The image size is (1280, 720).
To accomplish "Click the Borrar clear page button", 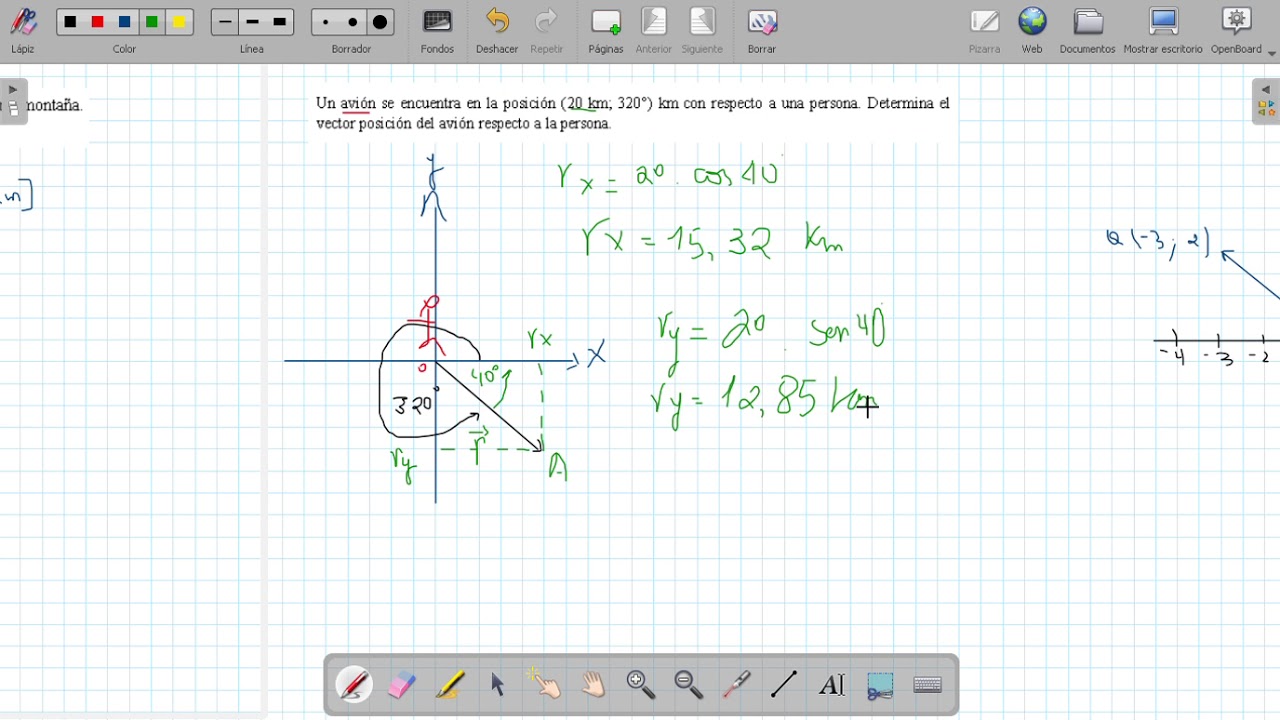I will (x=762, y=30).
